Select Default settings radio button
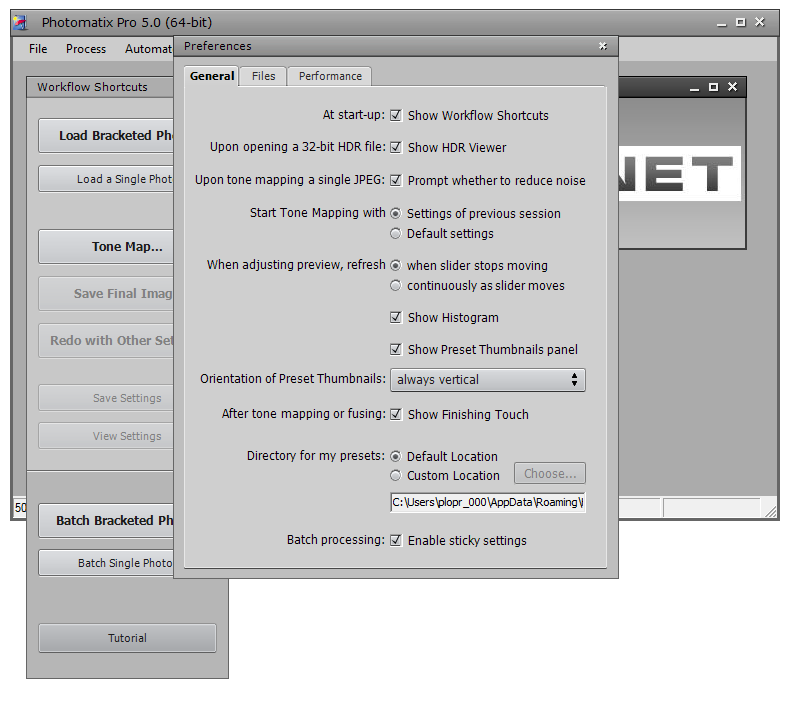The image size is (792, 721). click(395, 234)
